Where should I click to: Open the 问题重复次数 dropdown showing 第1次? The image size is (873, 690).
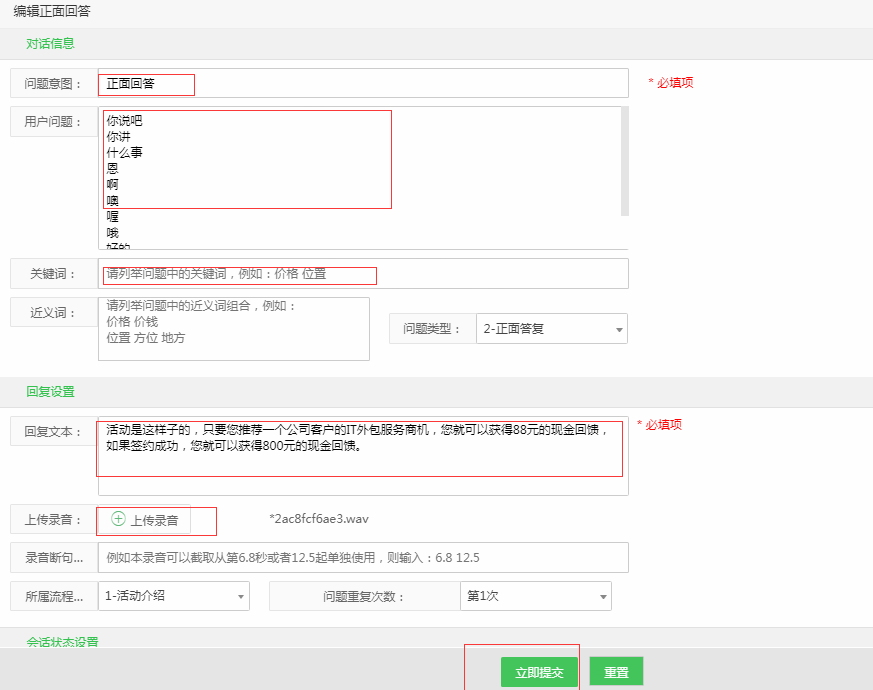coord(535,596)
